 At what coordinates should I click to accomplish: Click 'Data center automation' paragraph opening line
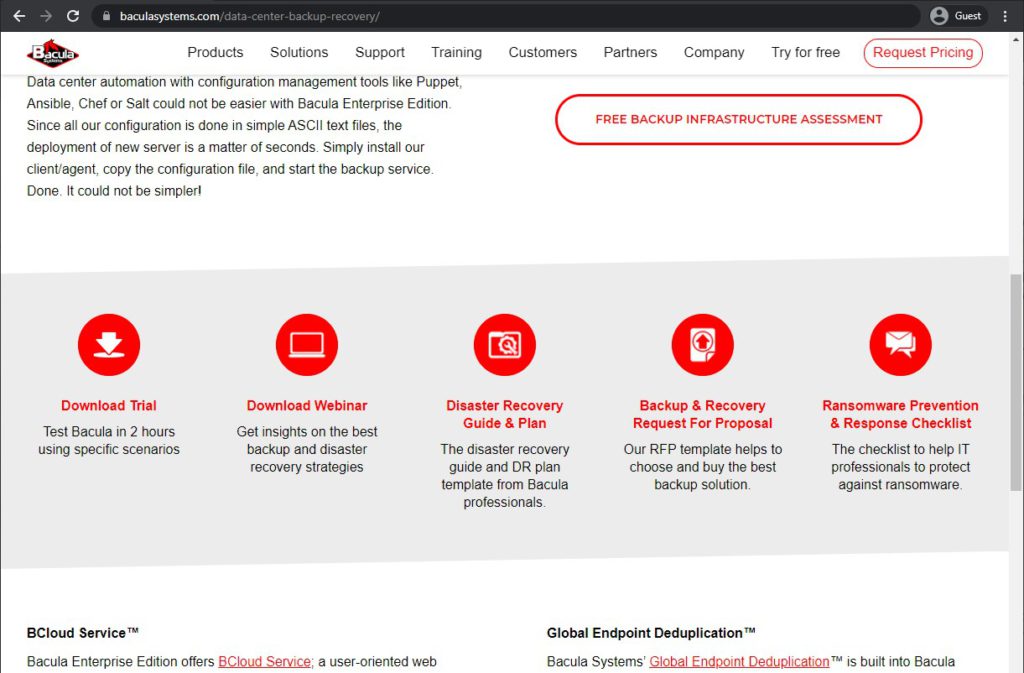[244, 82]
